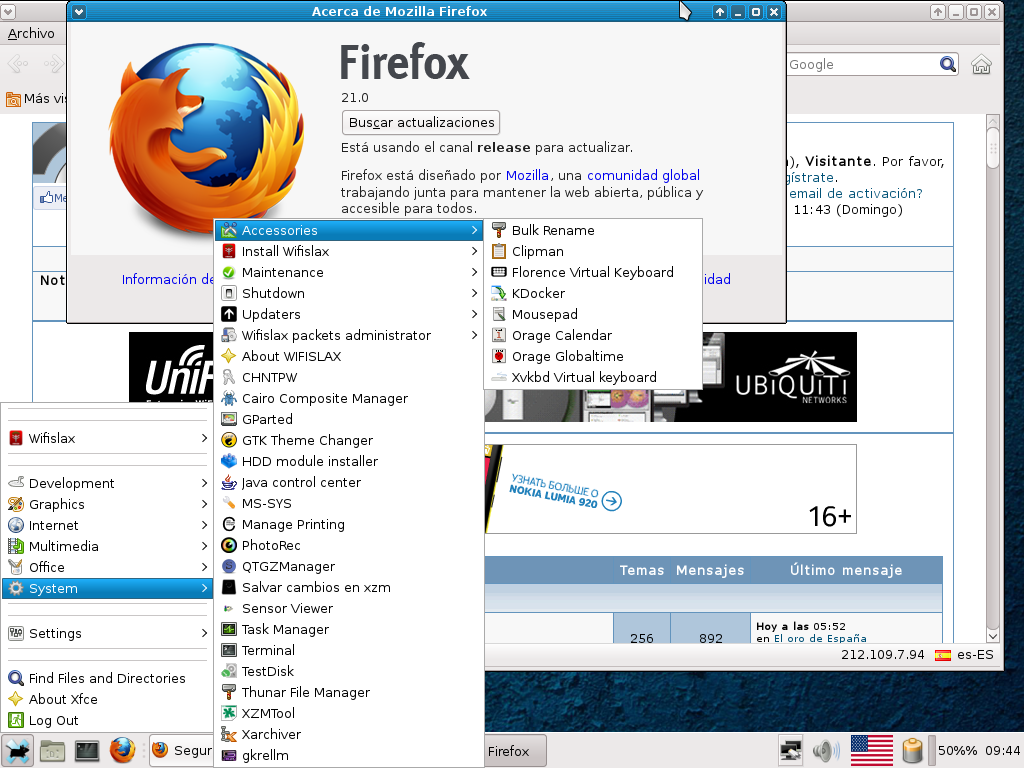Screen dimensions: 1024x768
Task: Open Bulk Rename from Accessories submenu
Action: pyautogui.click(x=593, y=230)
